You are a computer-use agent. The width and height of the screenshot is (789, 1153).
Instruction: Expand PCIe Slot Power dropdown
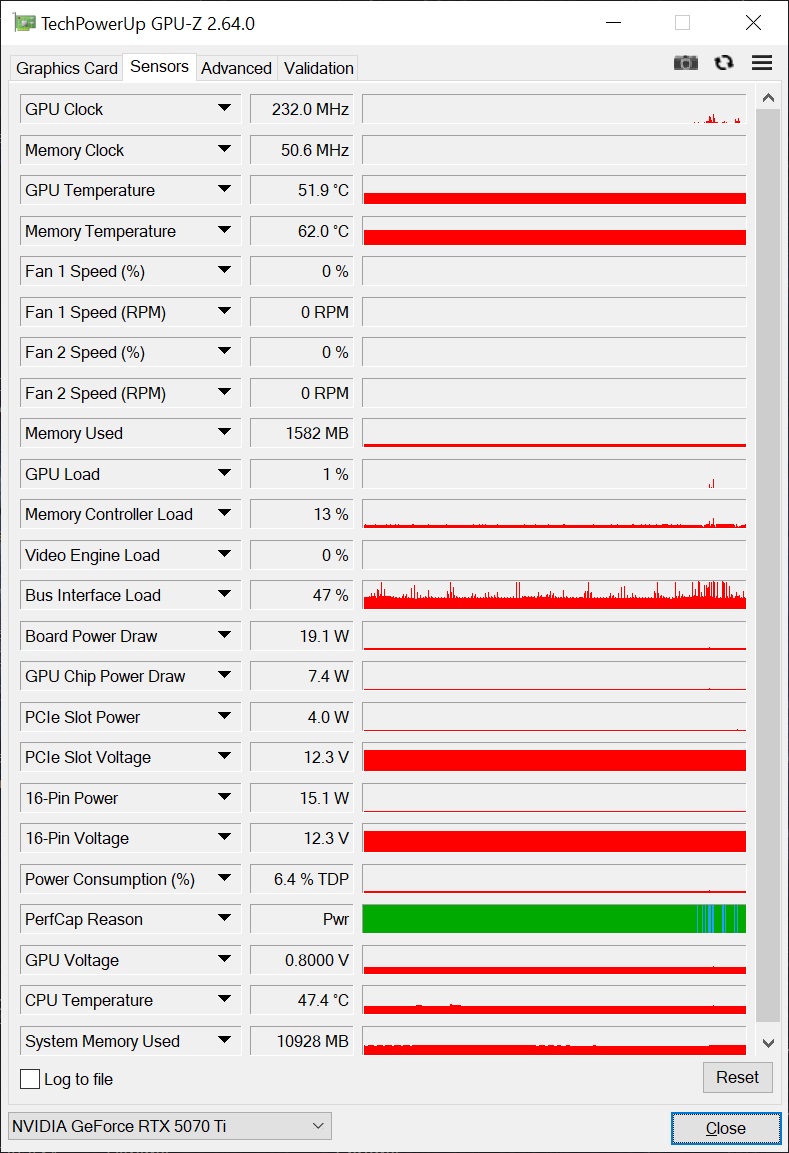tap(224, 716)
